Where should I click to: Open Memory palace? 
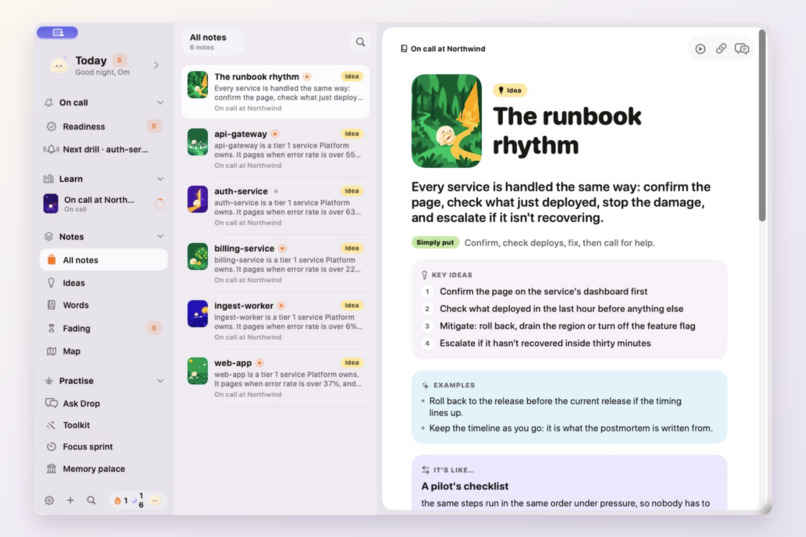(x=104, y=469)
